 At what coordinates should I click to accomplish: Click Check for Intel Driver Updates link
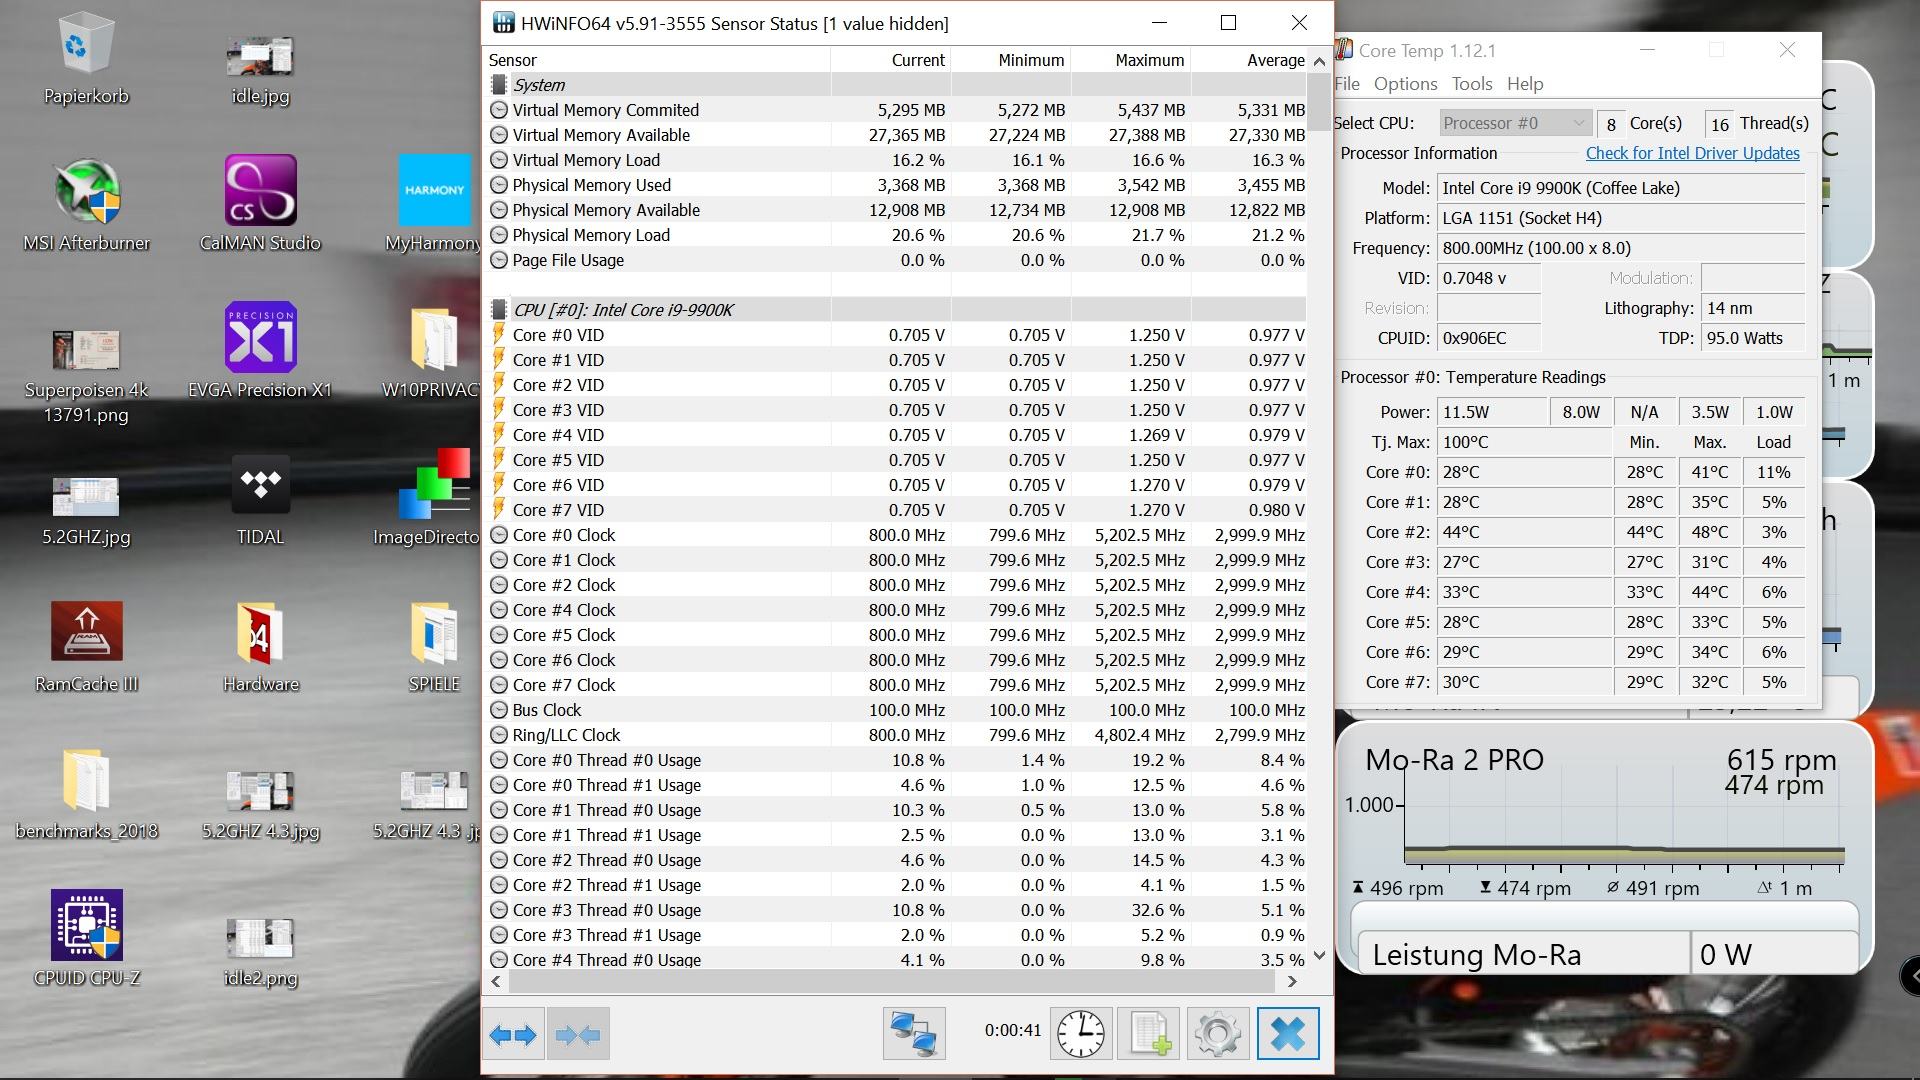click(1692, 153)
